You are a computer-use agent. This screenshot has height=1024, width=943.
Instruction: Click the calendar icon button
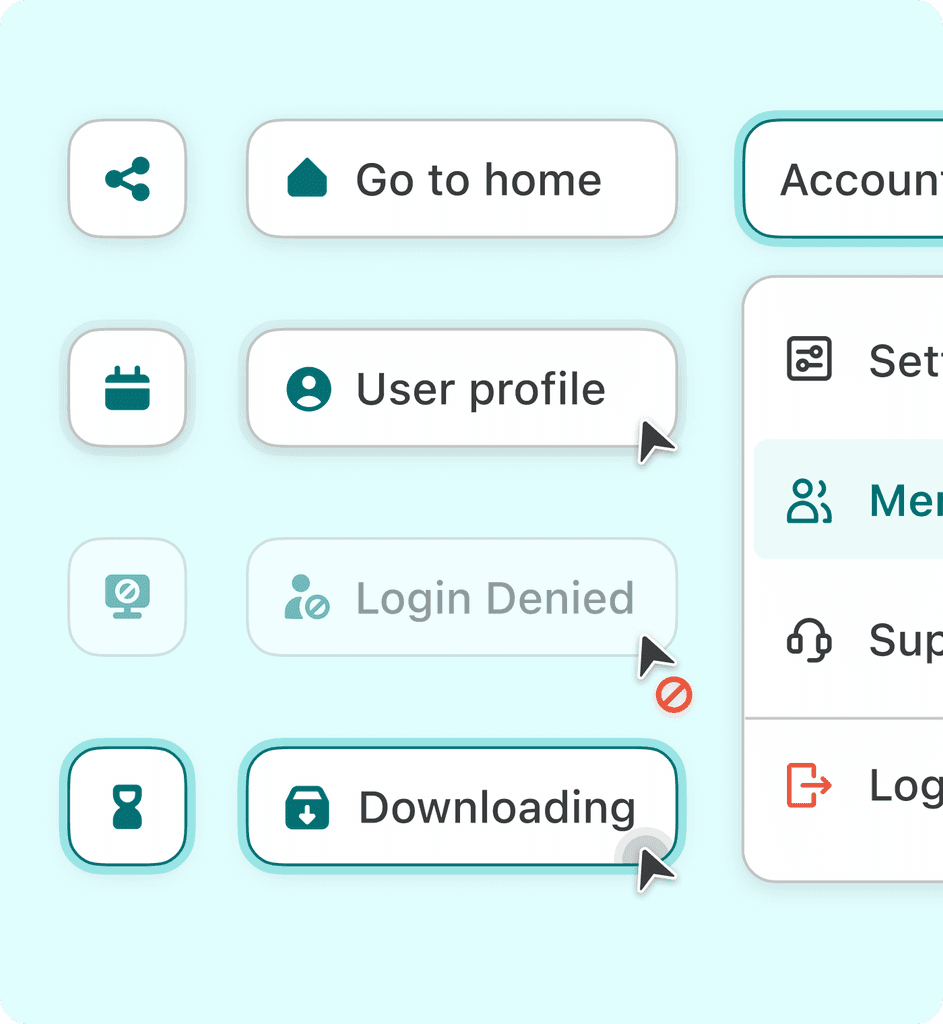(x=126, y=389)
